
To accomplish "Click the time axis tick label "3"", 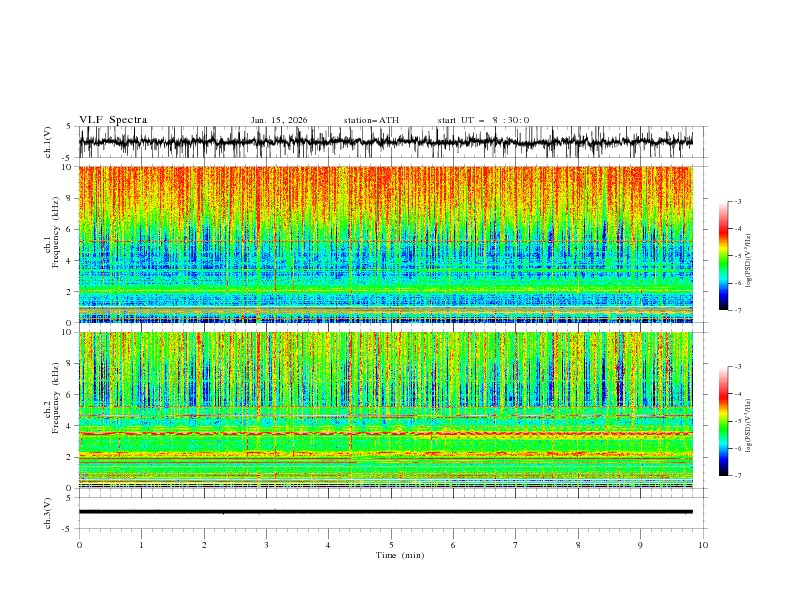I will (x=266, y=545).
